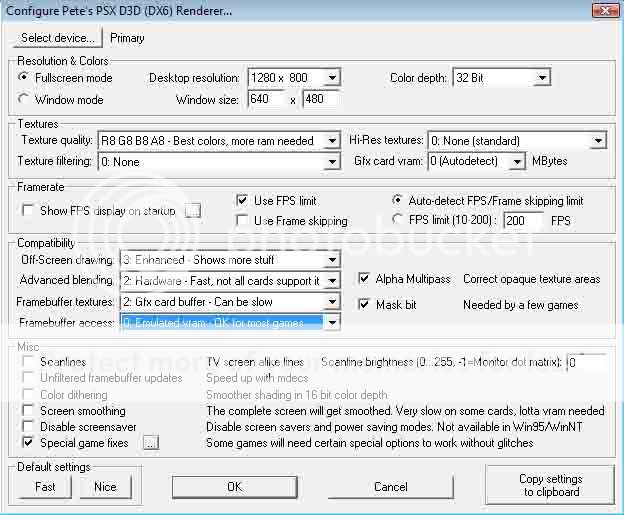The width and height of the screenshot is (624, 515).
Task: Enable Use Frame skipping checkbox
Action: (242, 220)
